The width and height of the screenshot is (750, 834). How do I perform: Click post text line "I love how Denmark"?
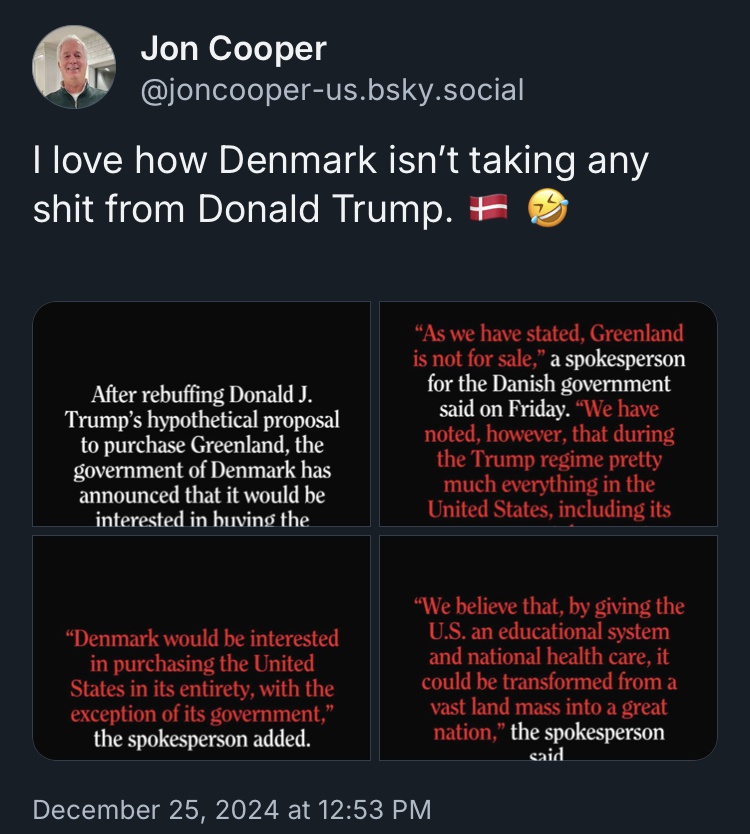pyautogui.click(x=341, y=160)
